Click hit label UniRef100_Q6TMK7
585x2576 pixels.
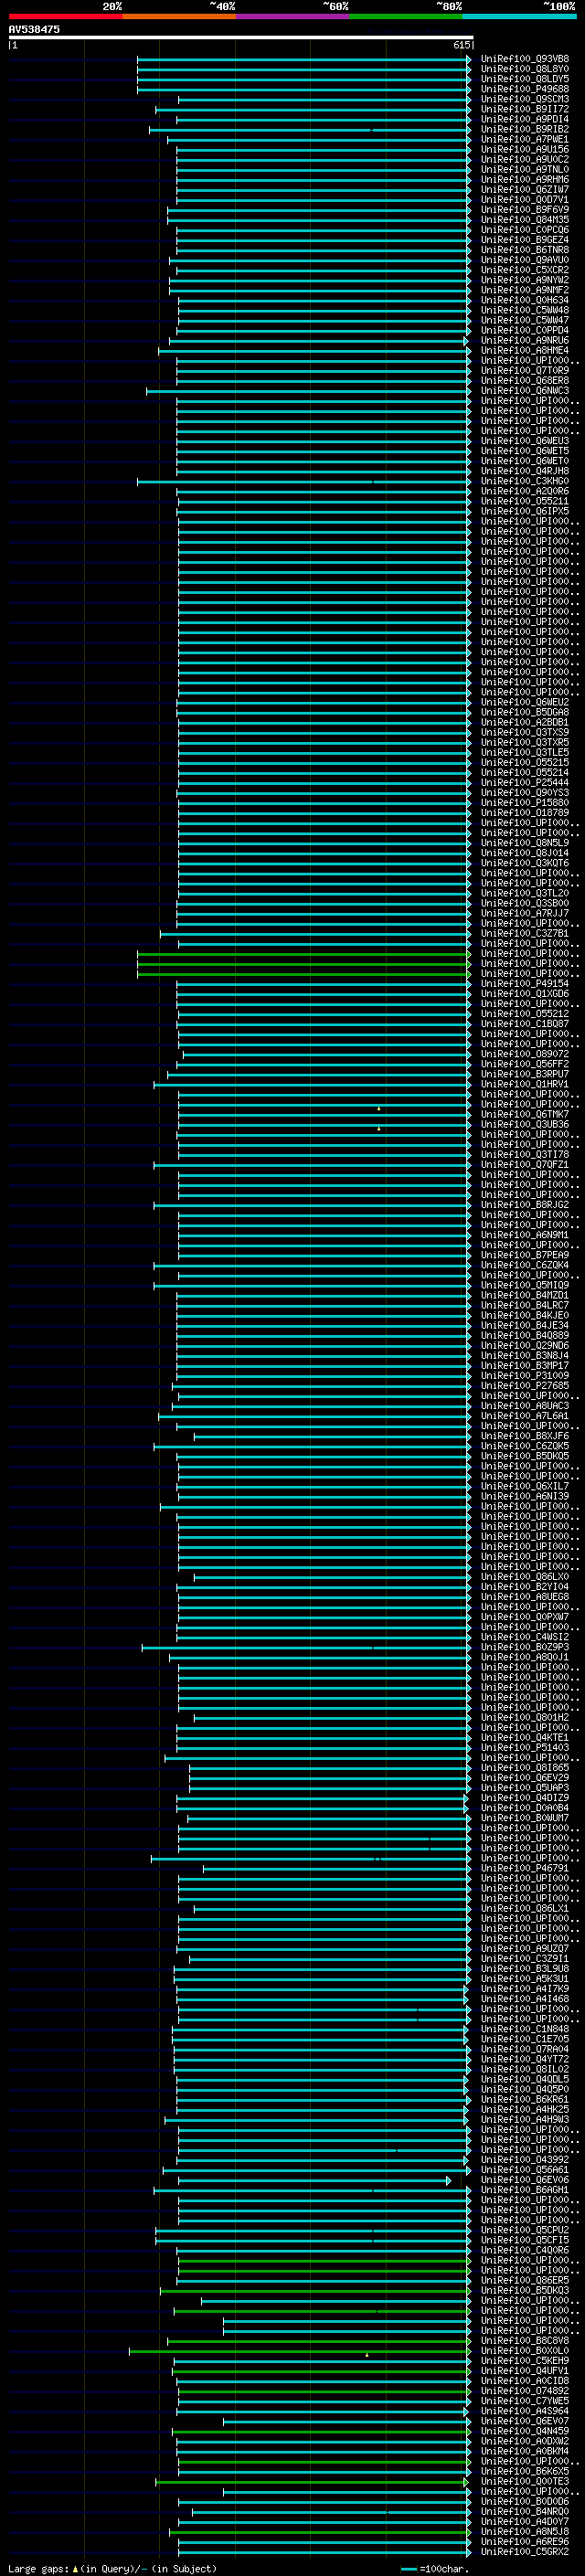(x=525, y=1114)
